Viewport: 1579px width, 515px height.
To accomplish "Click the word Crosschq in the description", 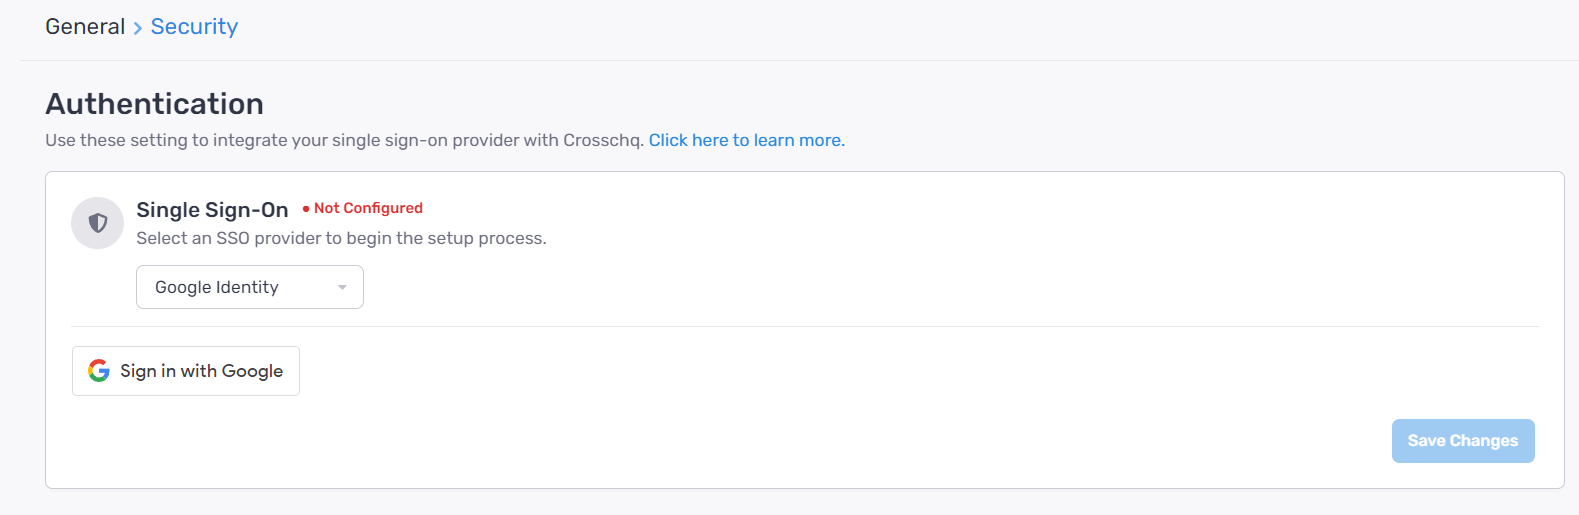I will click(x=603, y=140).
